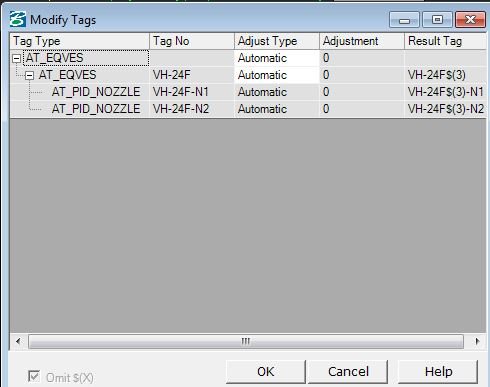Click the Cancel button
The height and width of the screenshot is (387, 490).
point(348,371)
